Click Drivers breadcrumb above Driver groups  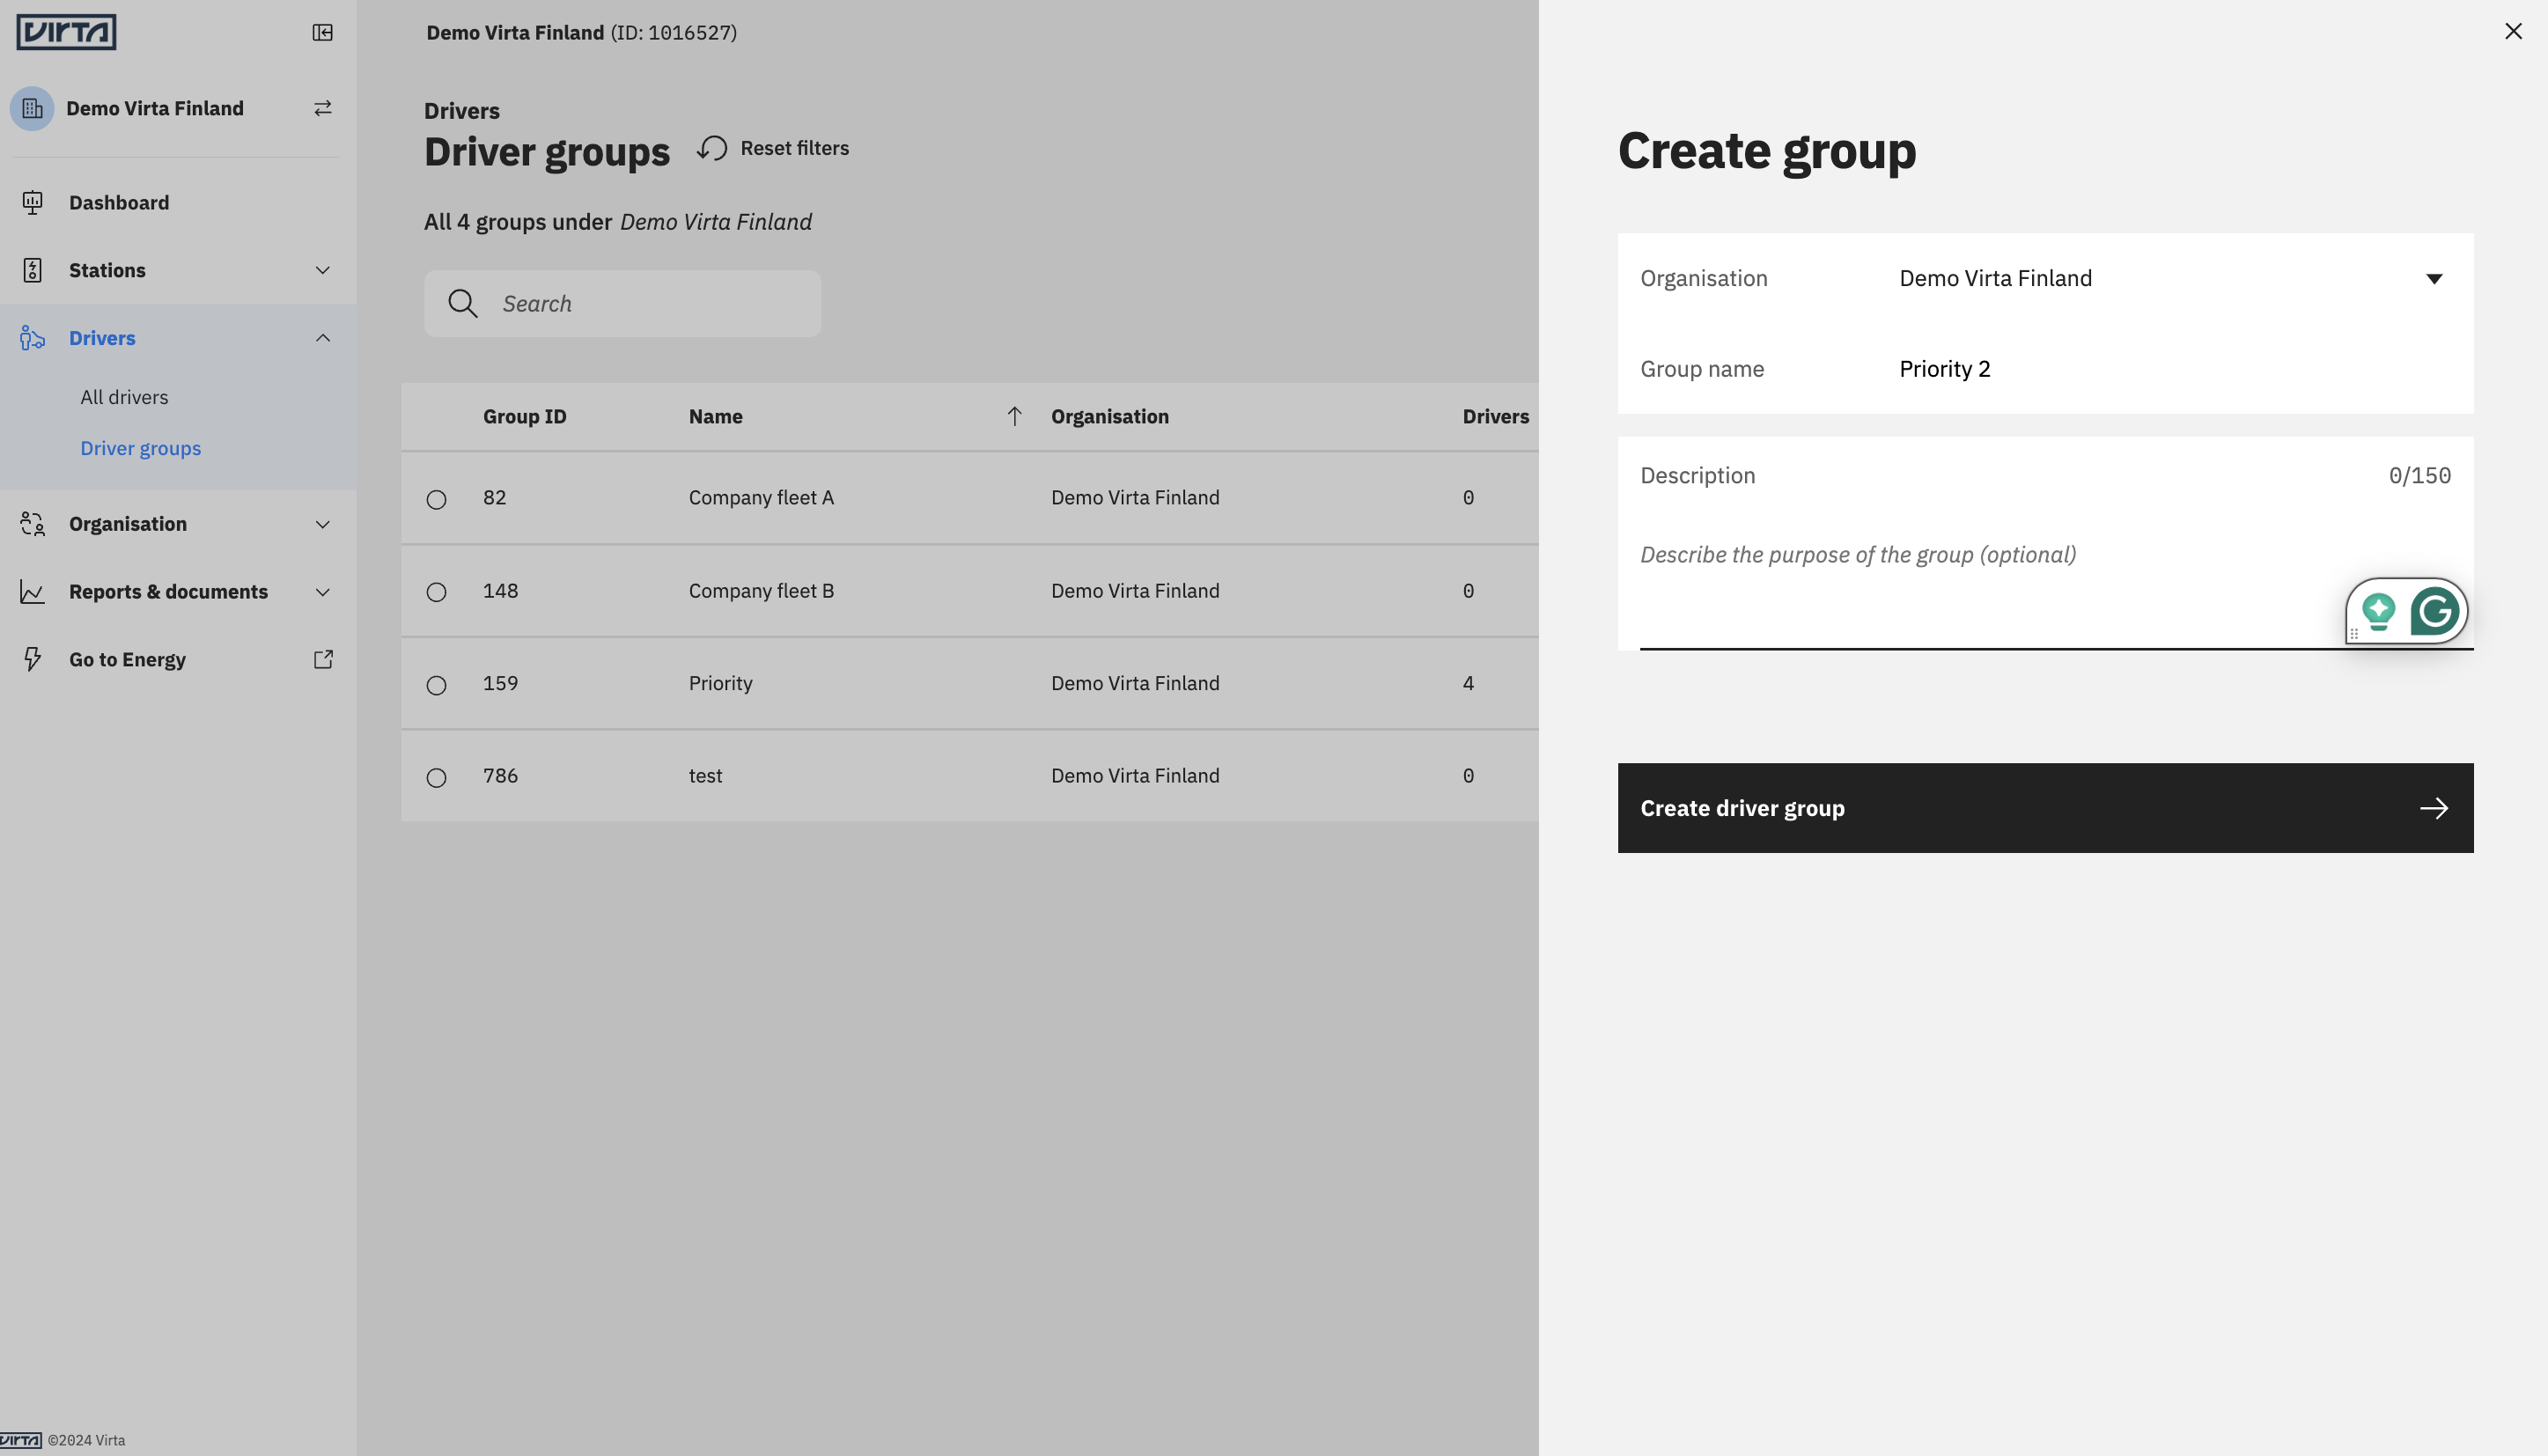(461, 110)
